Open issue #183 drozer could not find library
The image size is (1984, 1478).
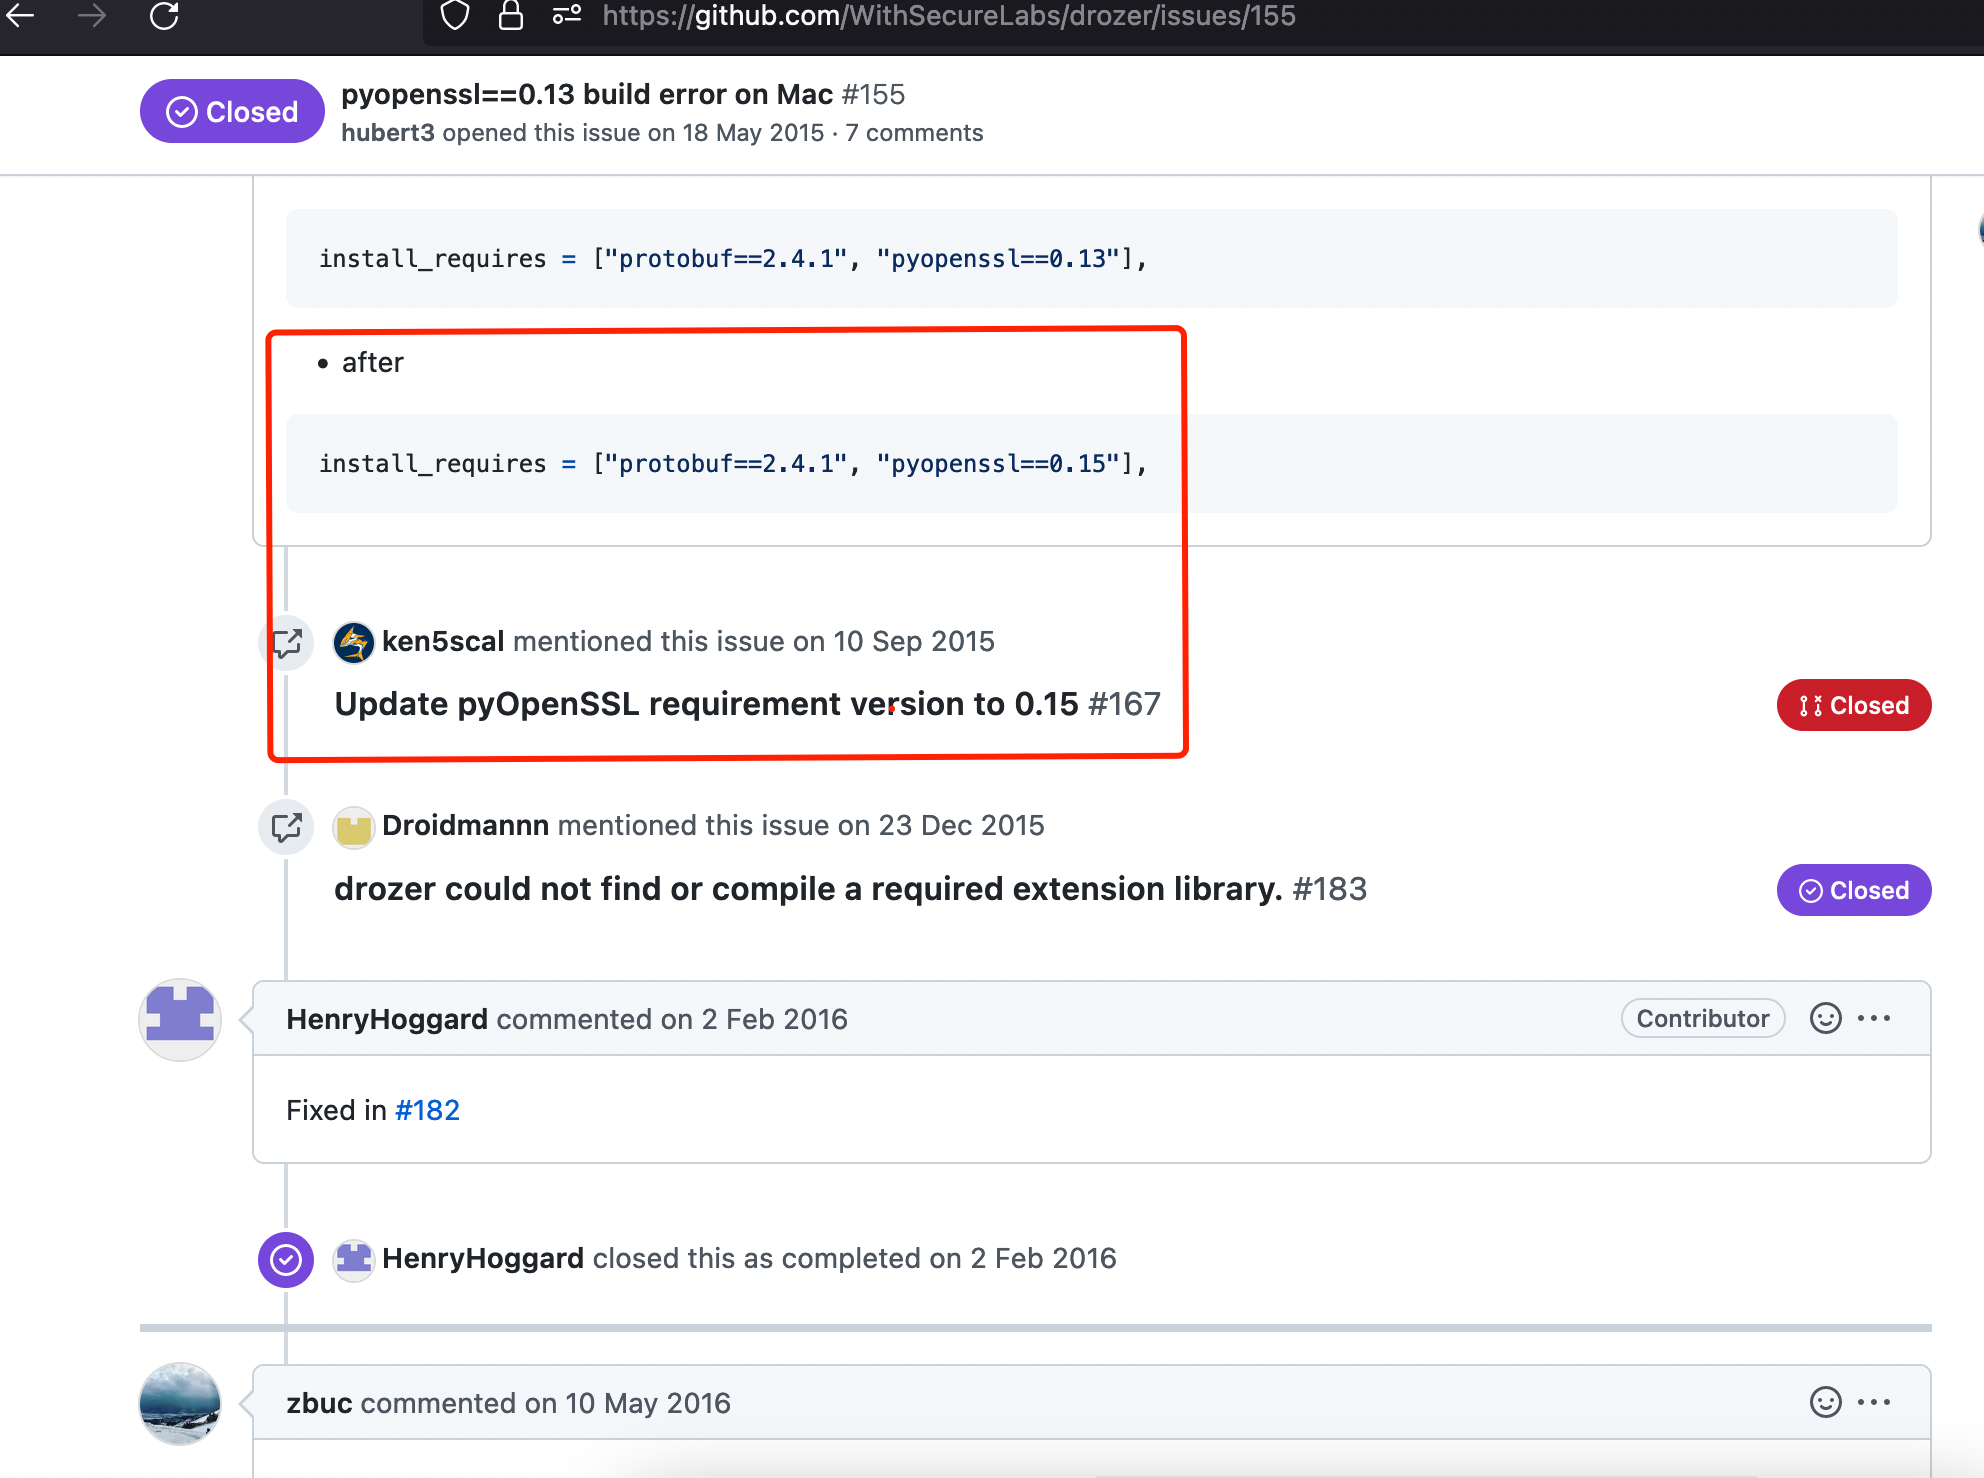coord(850,889)
